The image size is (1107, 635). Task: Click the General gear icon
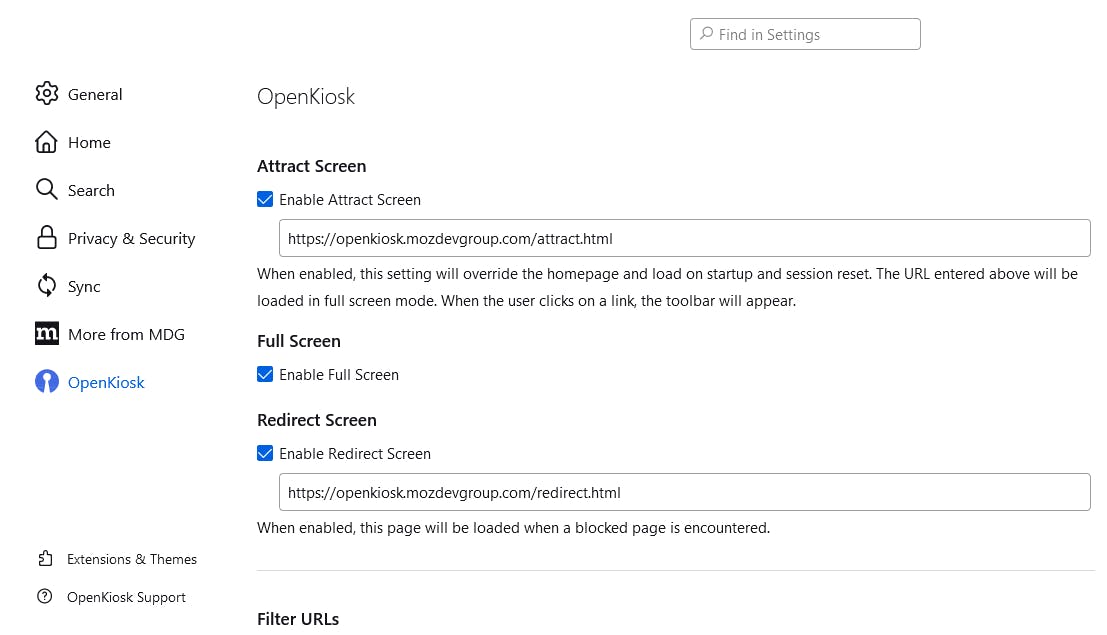coord(46,94)
